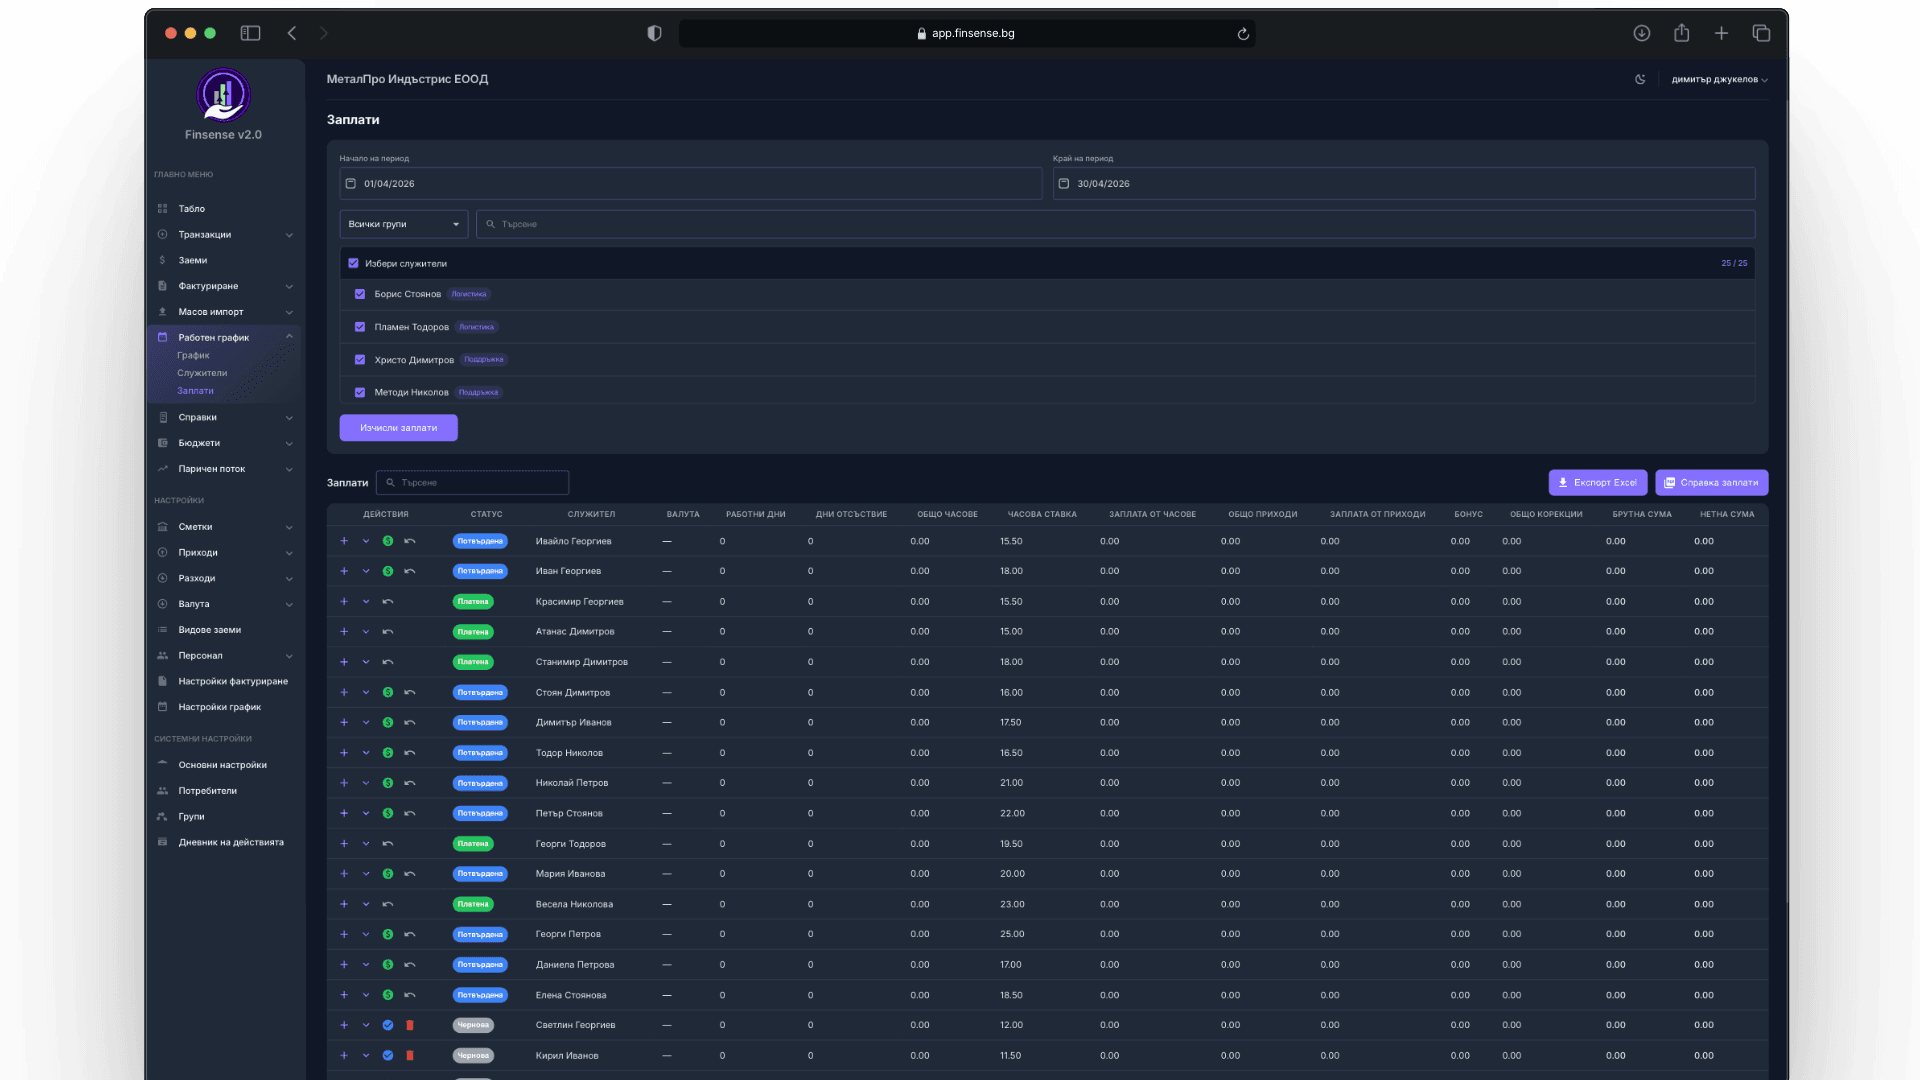This screenshot has width=1920, height=1080.
Task: Click undo arrow in Георги Тодоров row
Action: pyautogui.click(x=388, y=844)
